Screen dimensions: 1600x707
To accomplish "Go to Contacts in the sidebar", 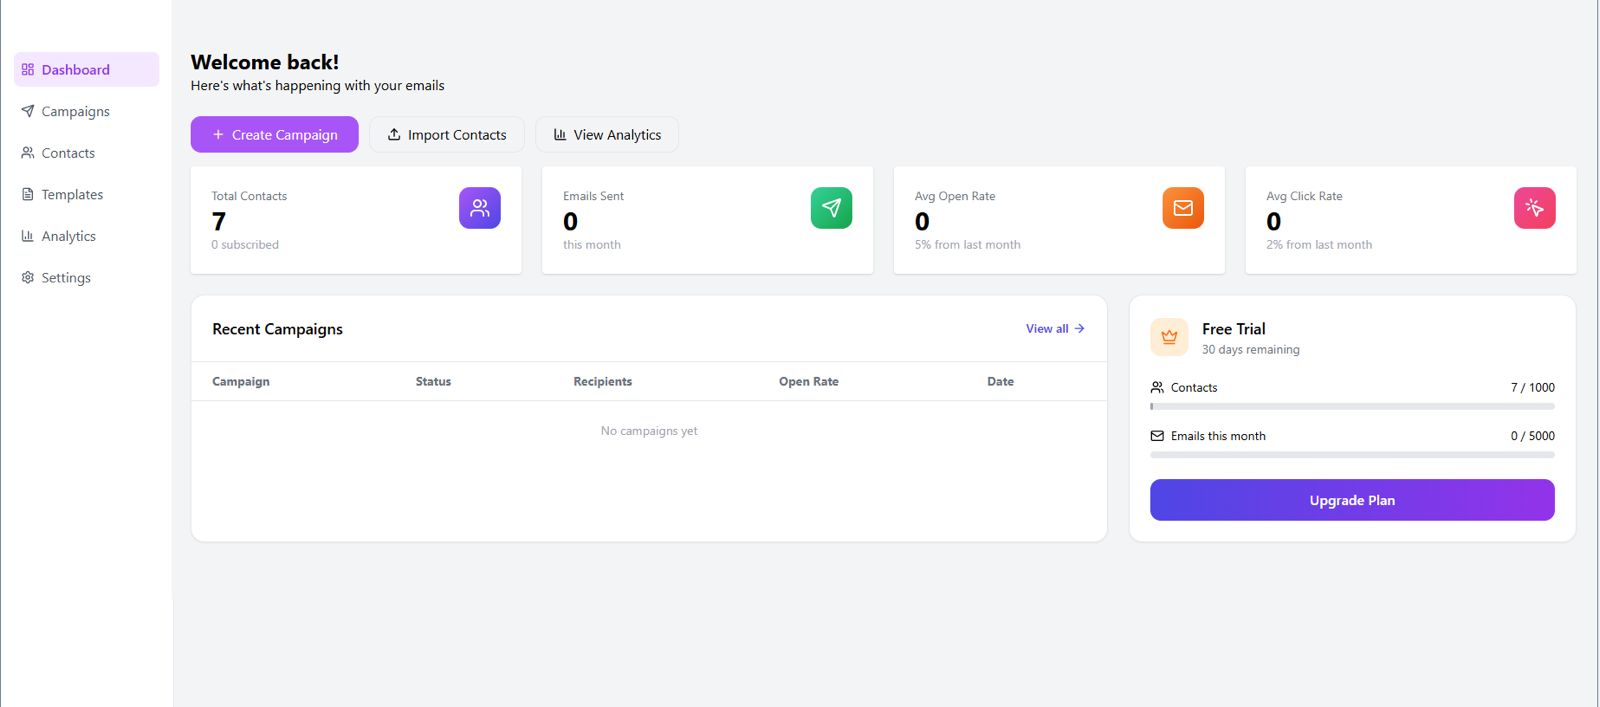I will (68, 153).
